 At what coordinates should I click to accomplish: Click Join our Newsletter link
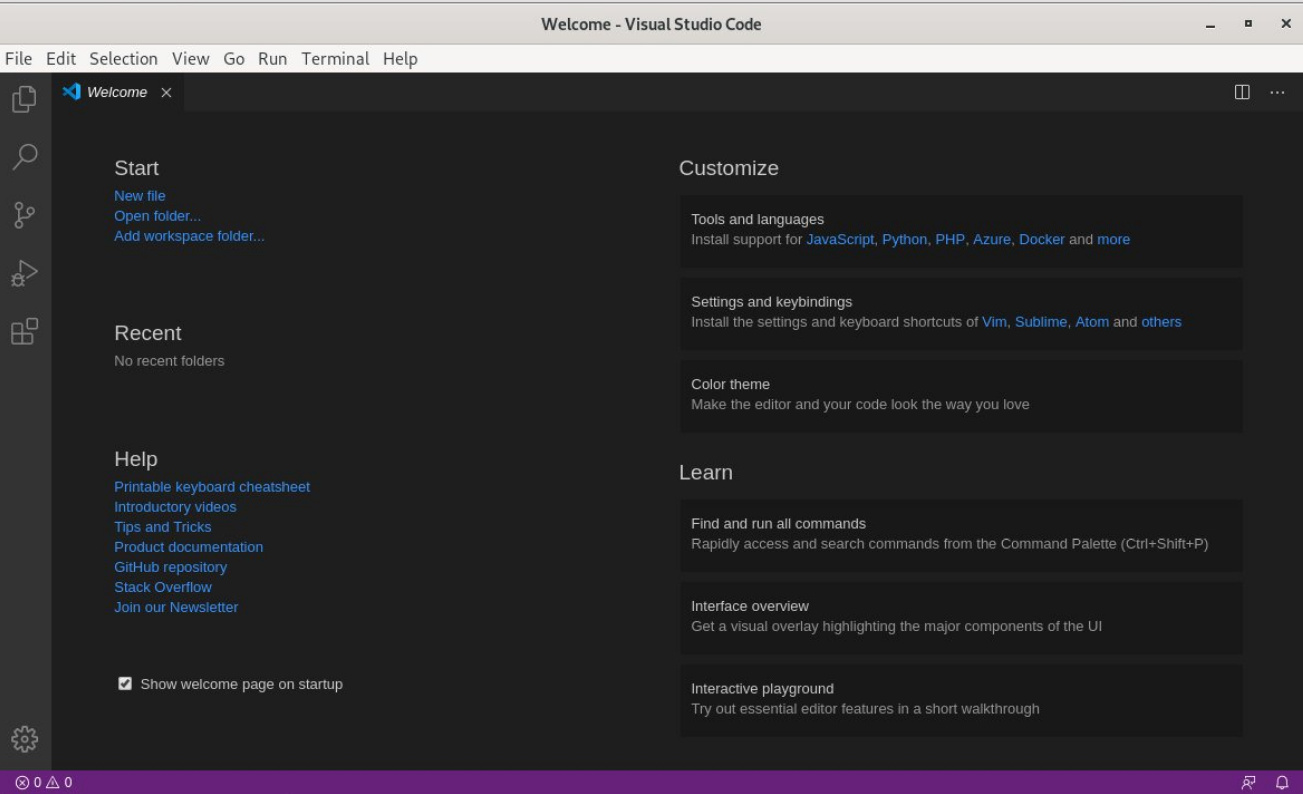pyautogui.click(x=176, y=607)
